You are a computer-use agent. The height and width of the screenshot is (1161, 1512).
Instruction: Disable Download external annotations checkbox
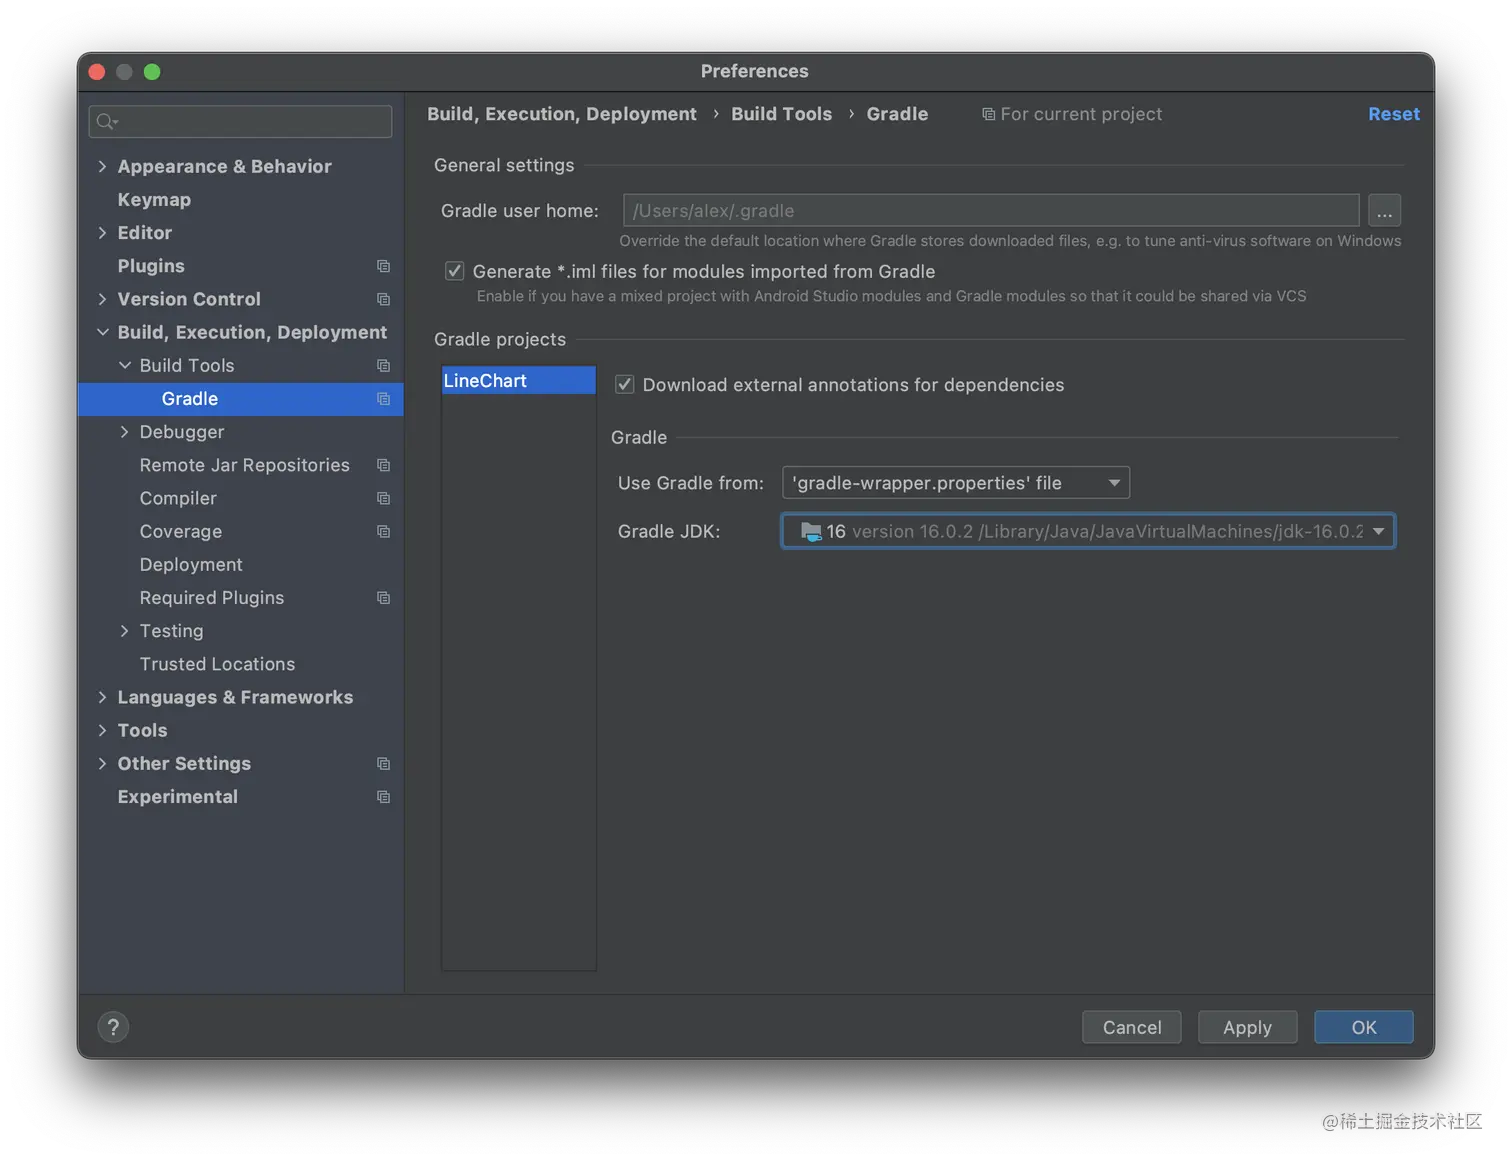pos(625,385)
